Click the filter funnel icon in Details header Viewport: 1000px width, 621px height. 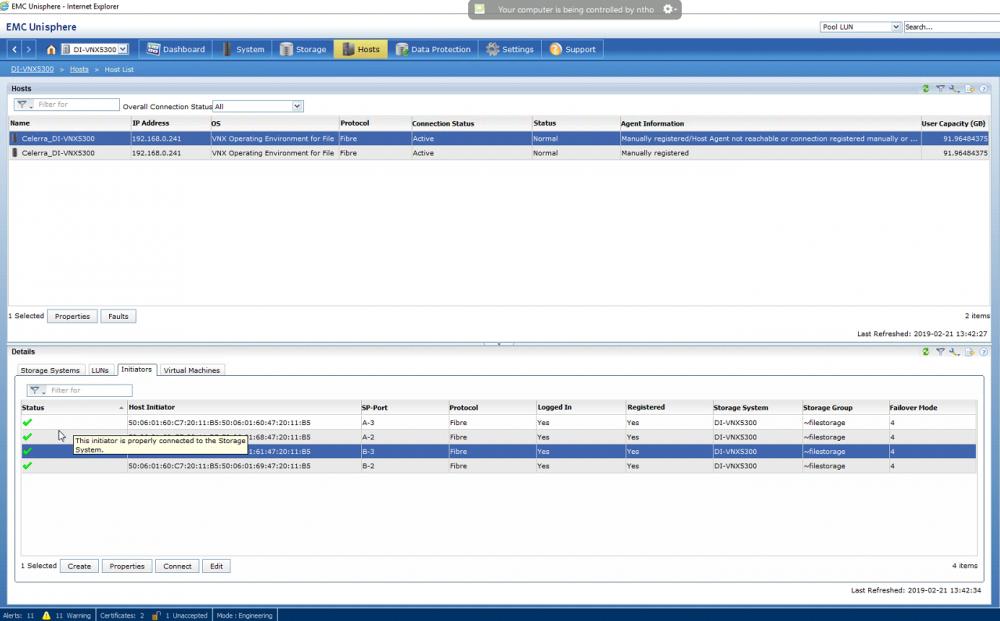coord(940,352)
